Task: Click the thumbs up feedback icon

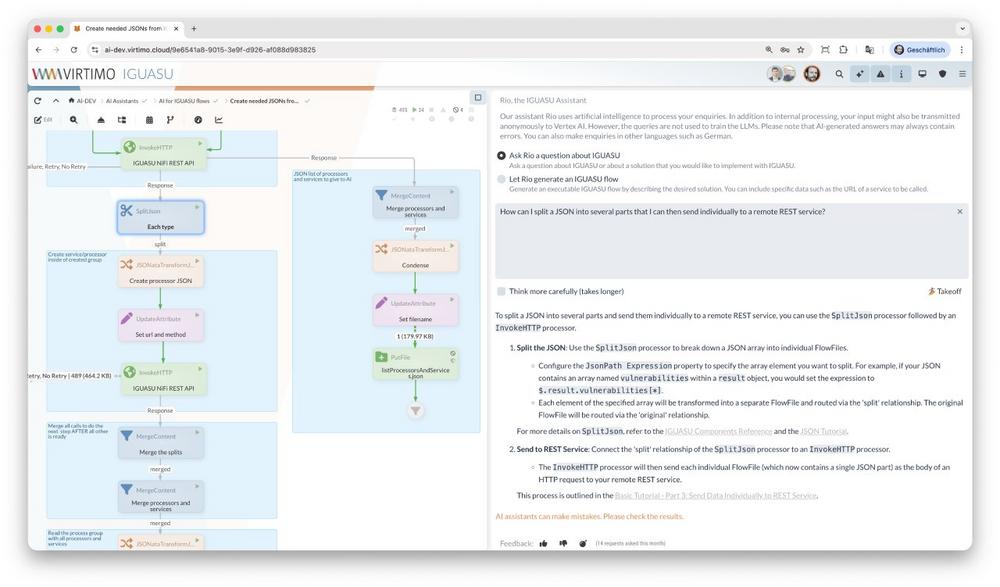Action: (x=544, y=543)
